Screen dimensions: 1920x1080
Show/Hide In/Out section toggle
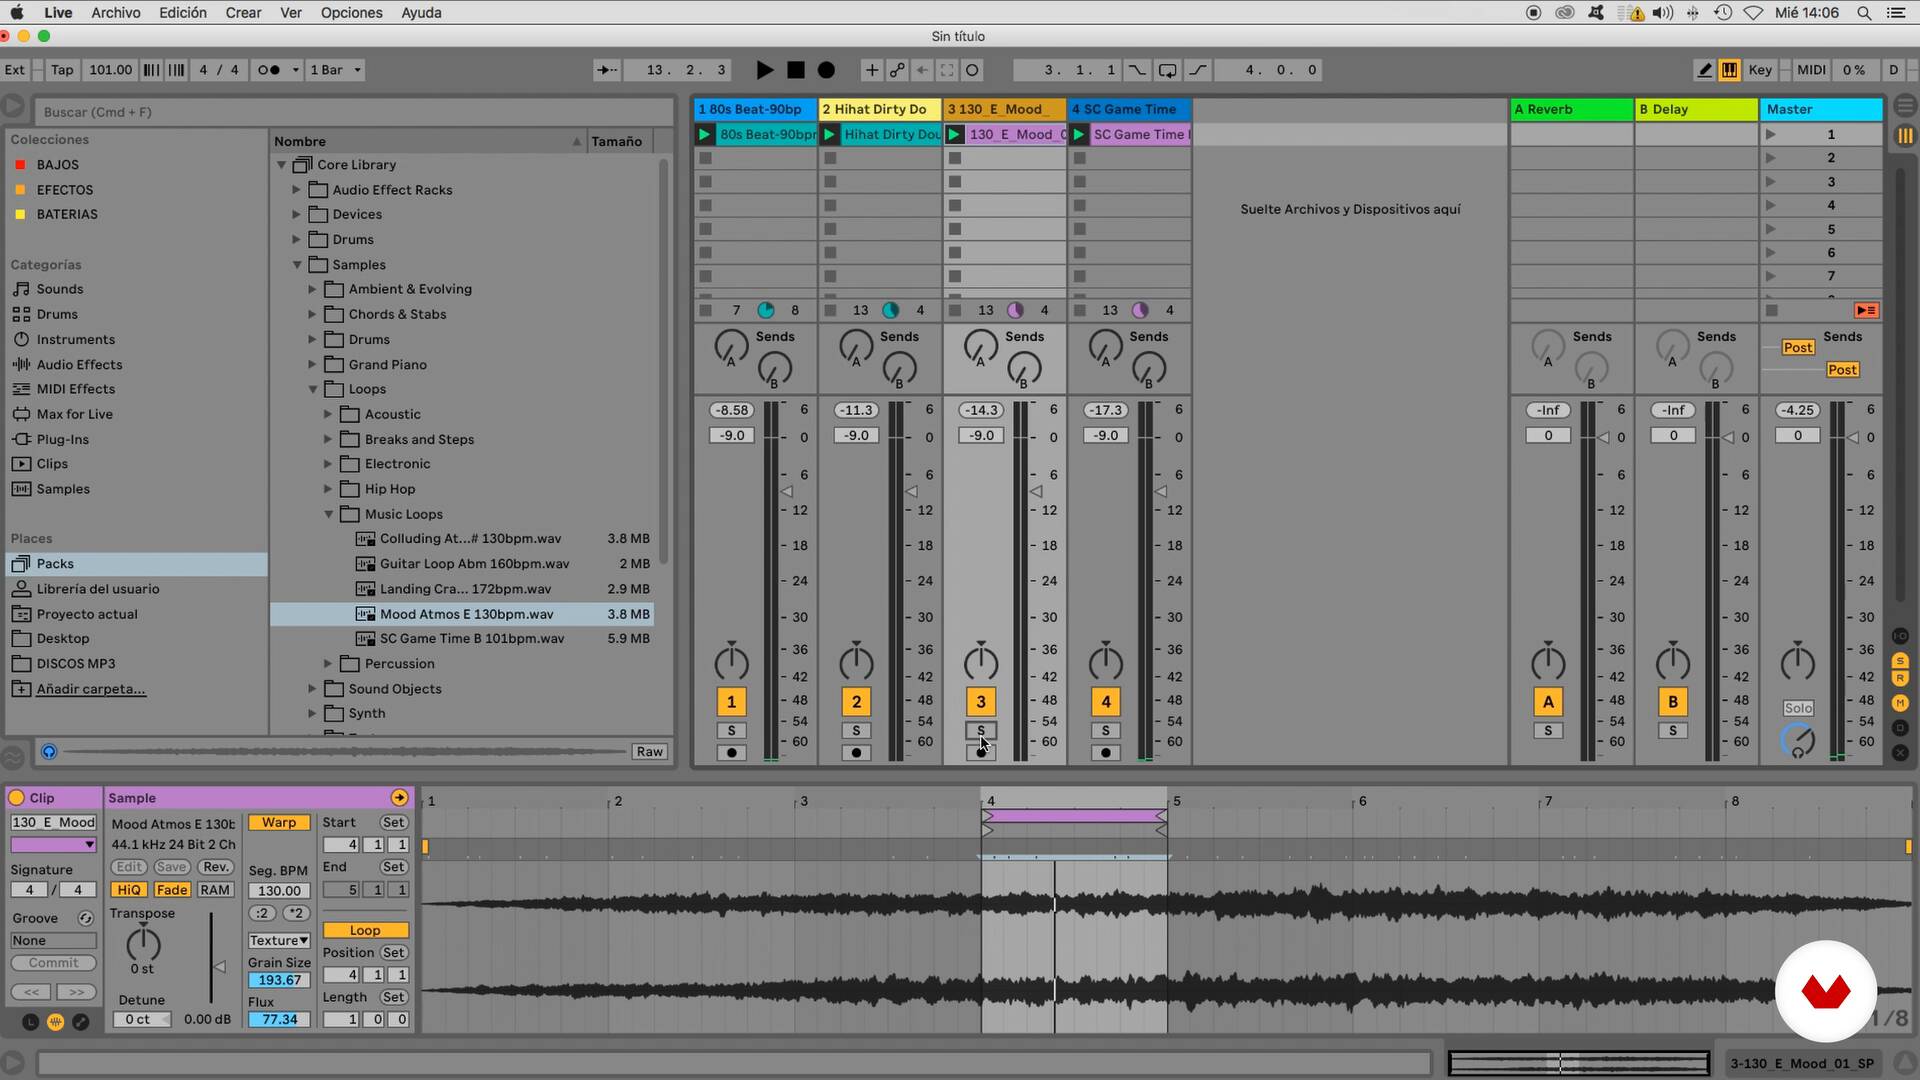pos(1900,637)
